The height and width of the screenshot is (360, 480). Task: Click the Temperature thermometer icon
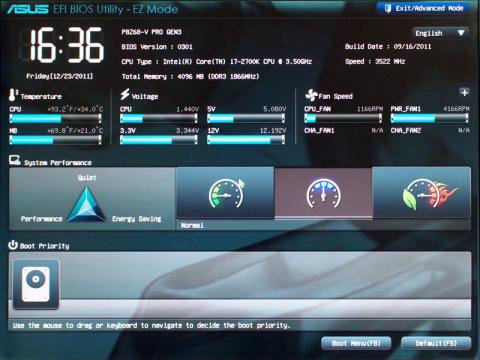pos(13,95)
